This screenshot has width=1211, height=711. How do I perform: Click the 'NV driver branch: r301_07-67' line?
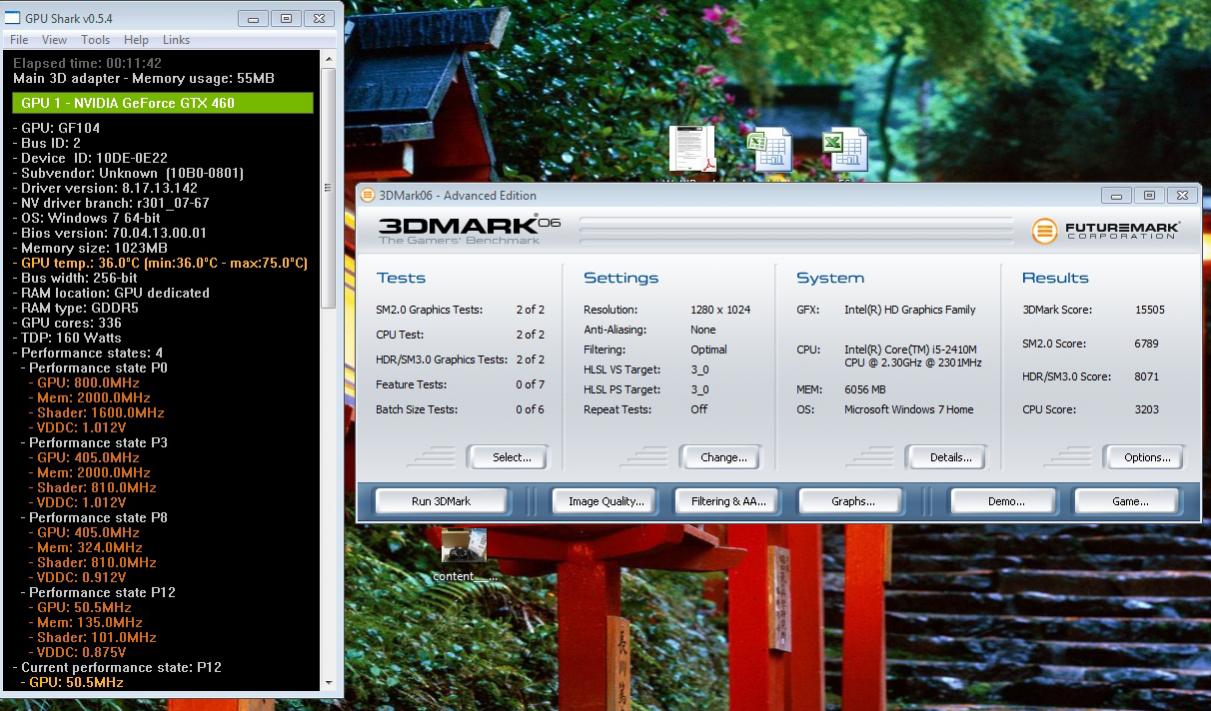pyautogui.click(x=111, y=203)
